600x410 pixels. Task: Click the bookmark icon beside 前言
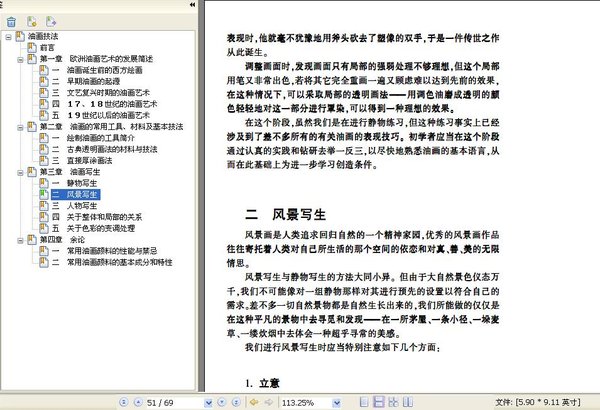pyautogui.click(x=32, y=48)
